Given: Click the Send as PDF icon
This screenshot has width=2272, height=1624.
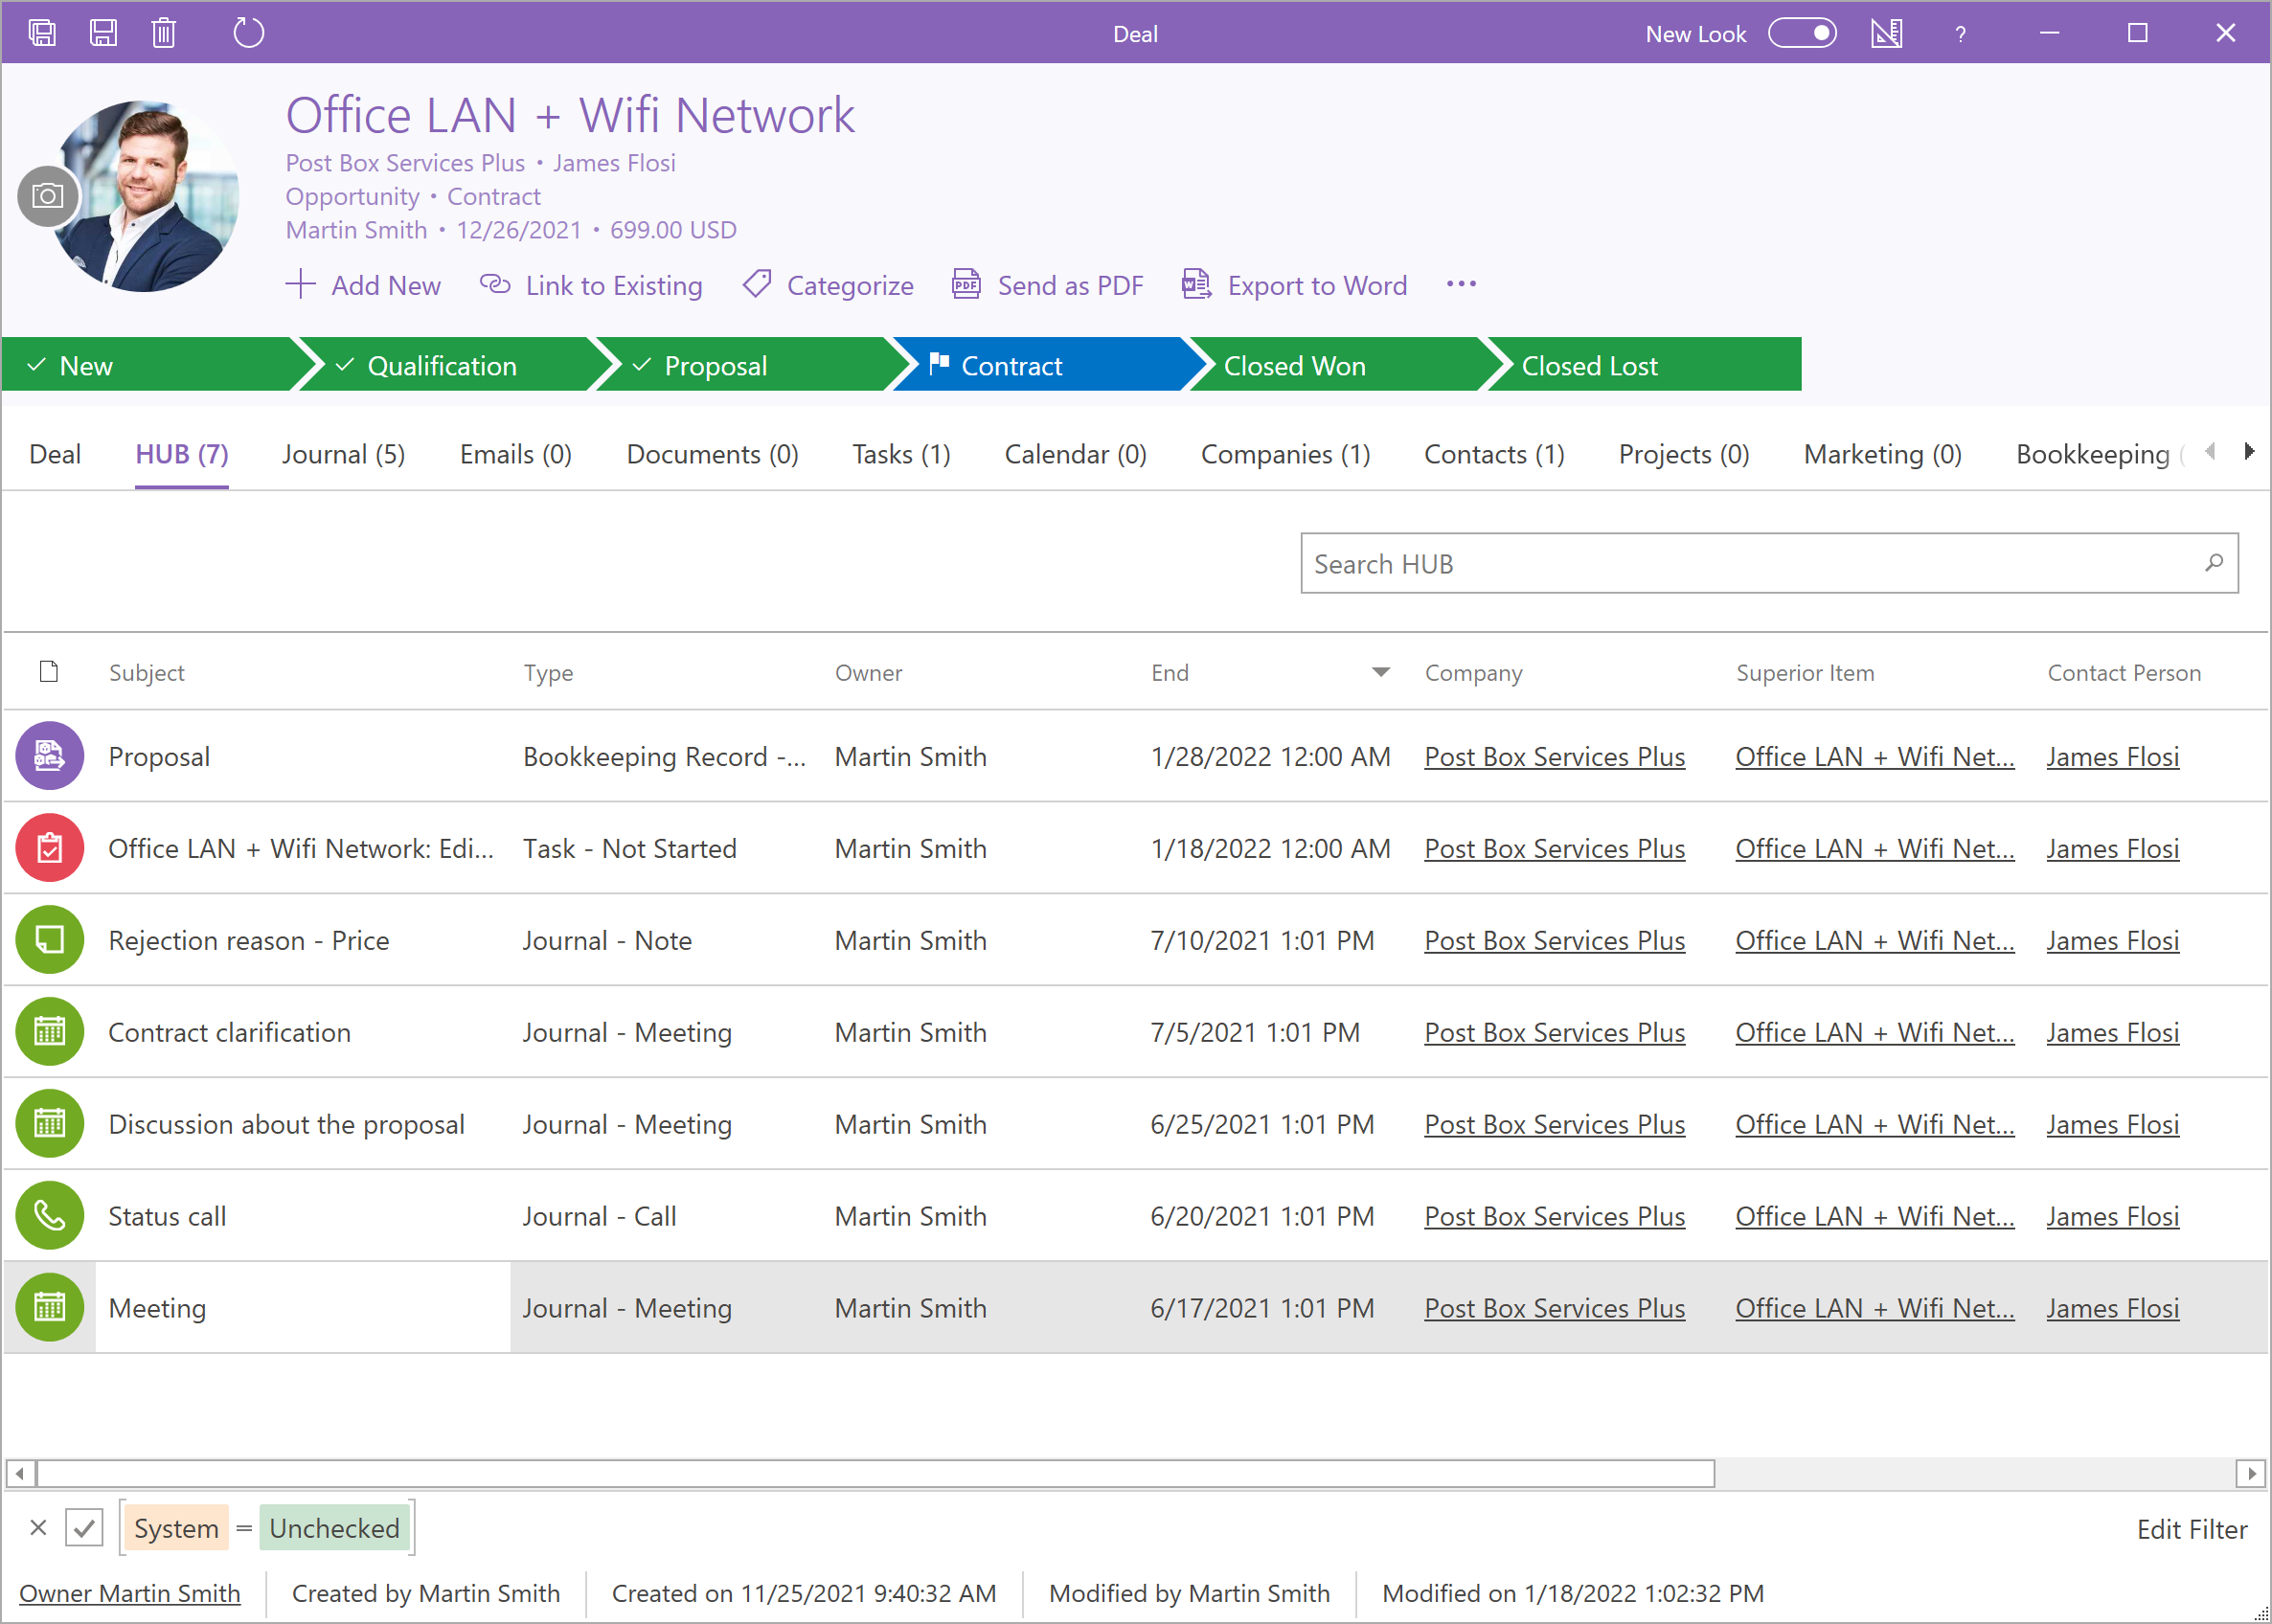Looking at the screenshot, I should tap(966, 285).
